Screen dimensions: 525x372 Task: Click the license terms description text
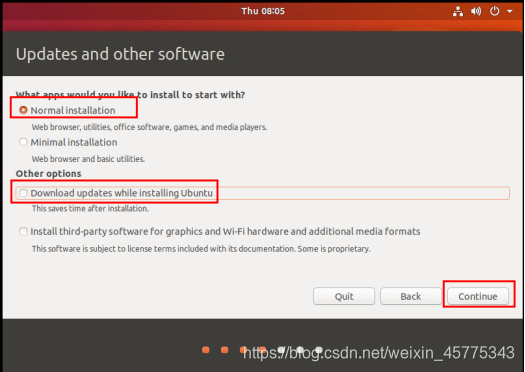(x=201, y=249)
